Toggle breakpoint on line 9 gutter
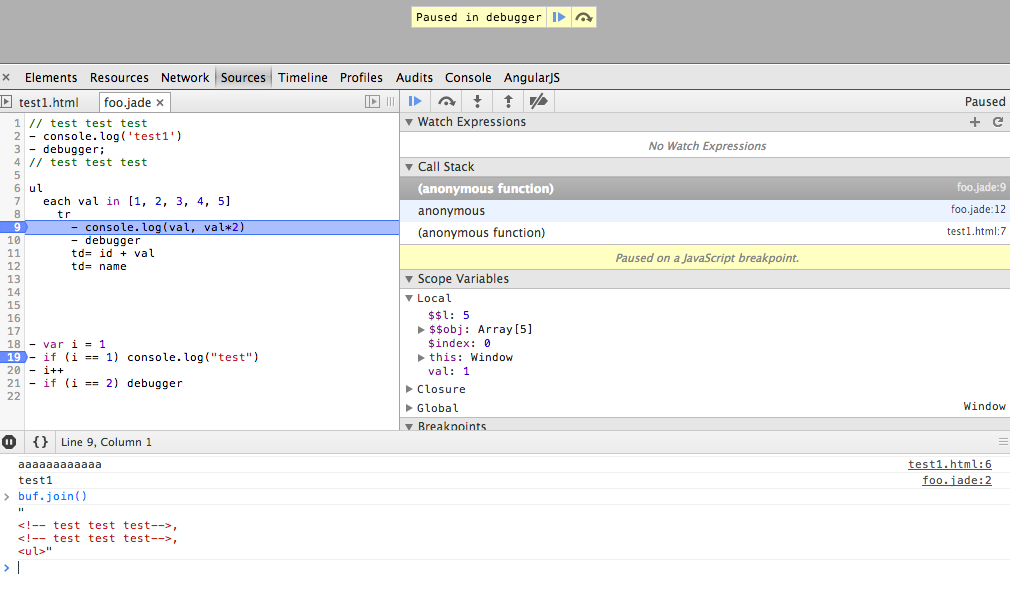 [13, 227]
